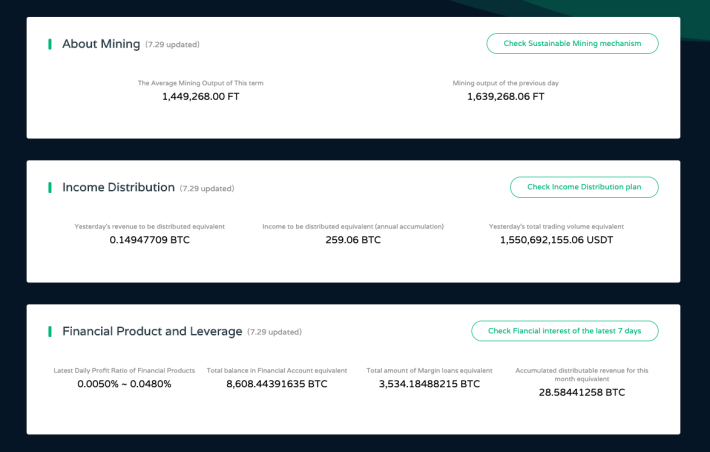This screenshot has height=452, width=710.
Task: Click 28.58441258 BTC accumulated revenue value
Action: coord(581,393)
